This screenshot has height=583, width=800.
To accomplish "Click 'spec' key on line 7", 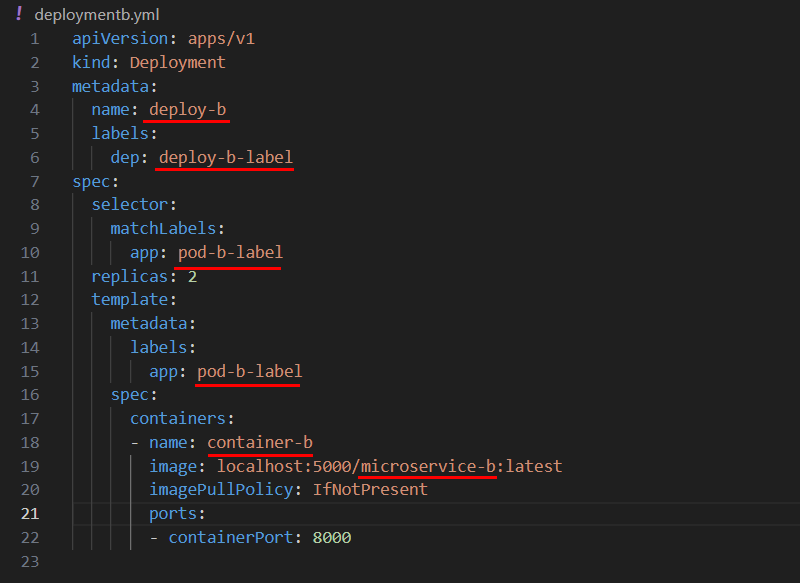I will pos(91,182).
